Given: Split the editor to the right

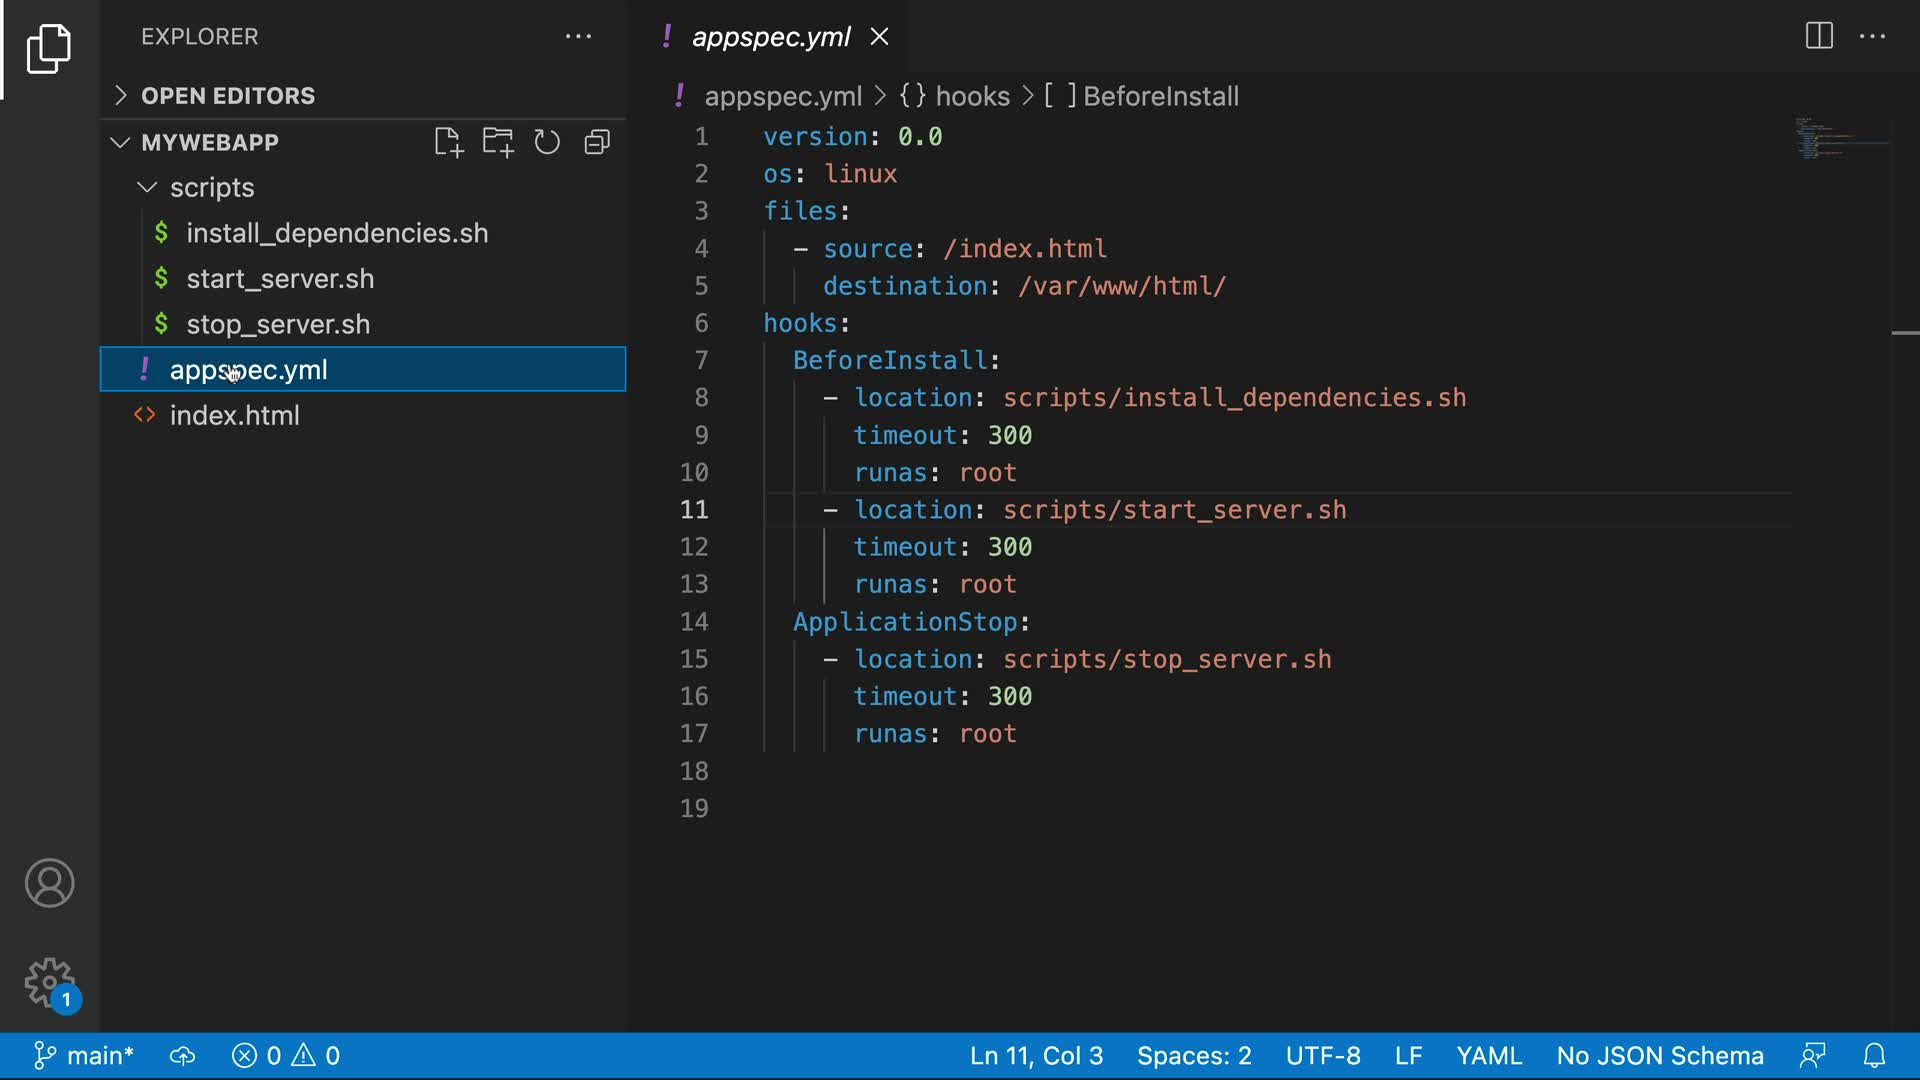Looking at the screenshot, I should [1818, 36].
